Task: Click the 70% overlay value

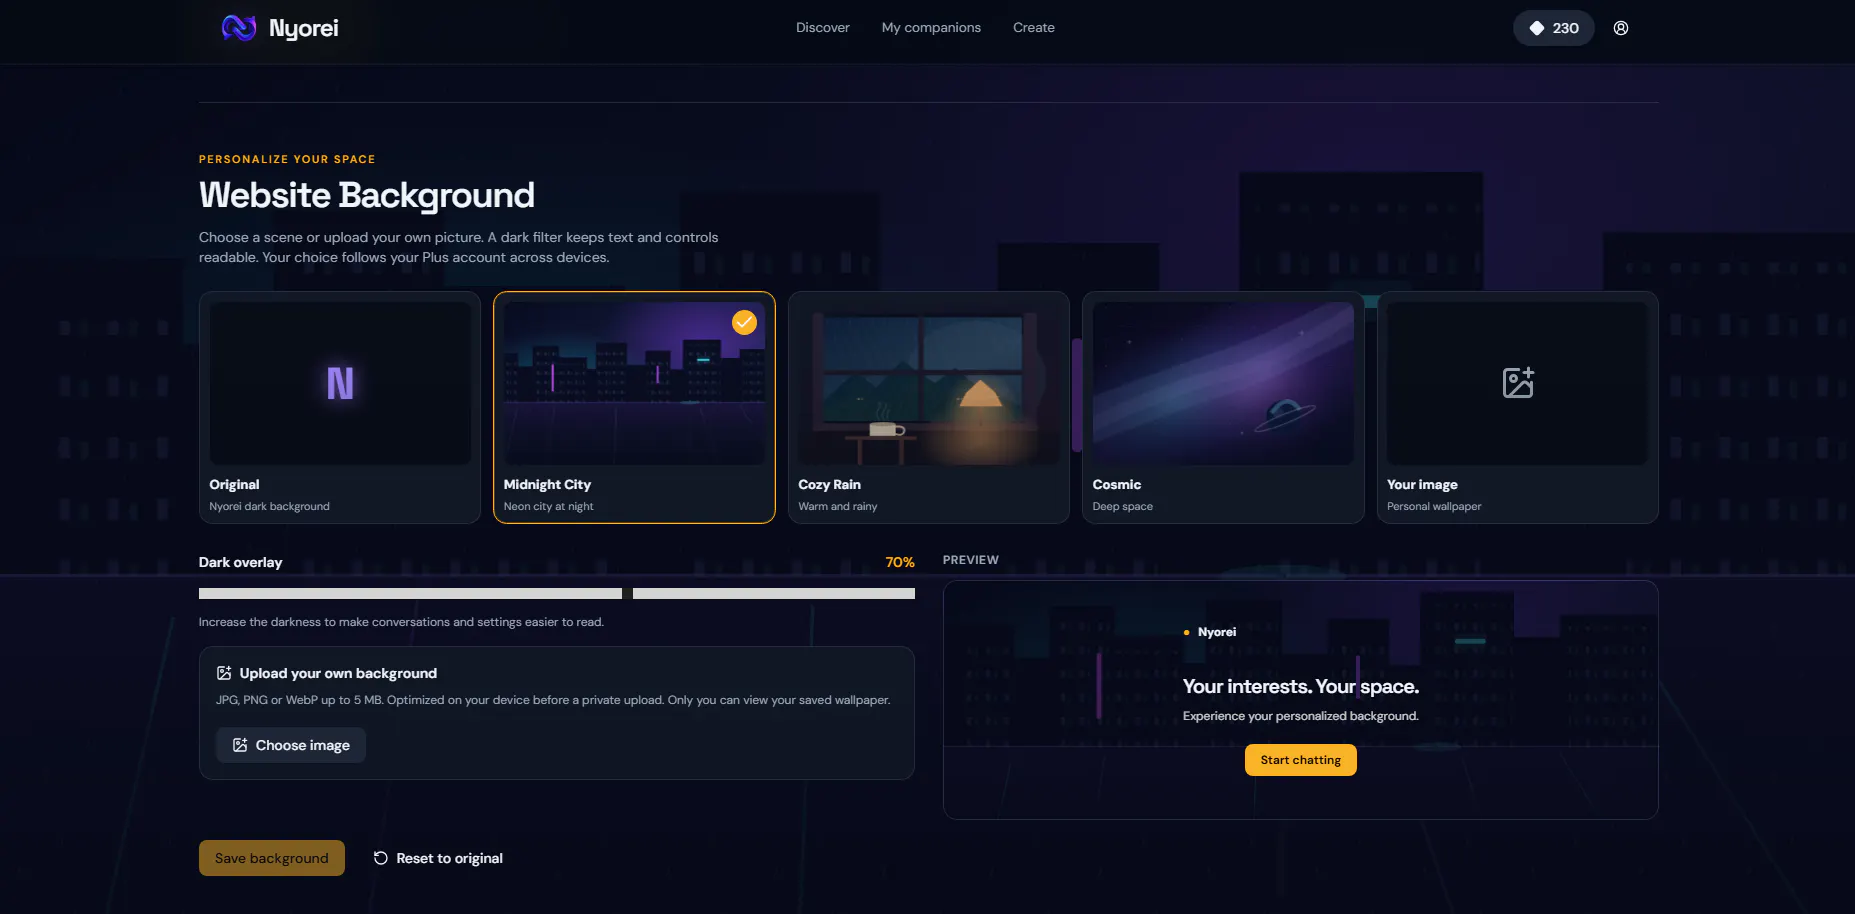Action: (900, 562)
